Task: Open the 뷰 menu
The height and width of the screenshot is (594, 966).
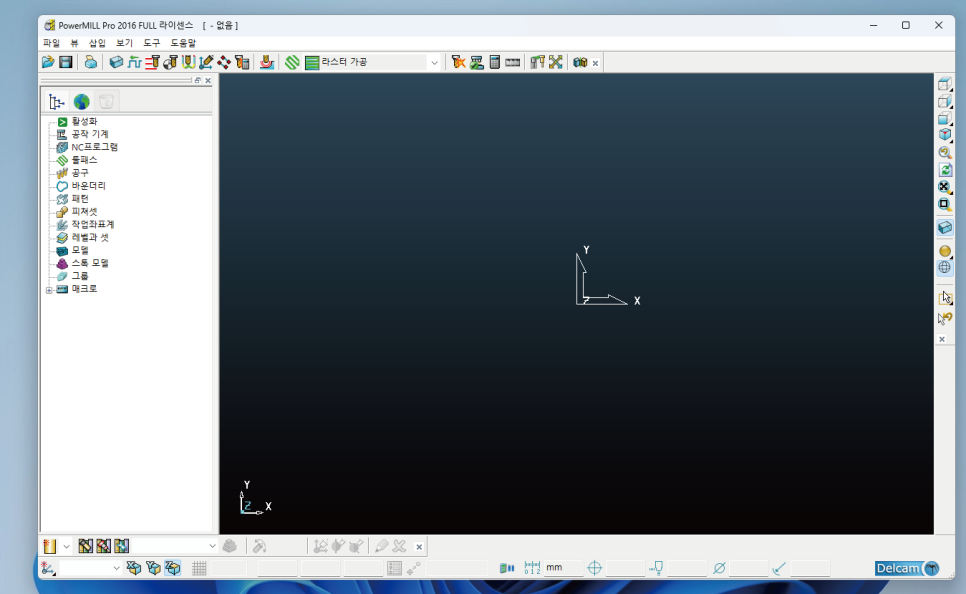Action: [x=74, y=43]
